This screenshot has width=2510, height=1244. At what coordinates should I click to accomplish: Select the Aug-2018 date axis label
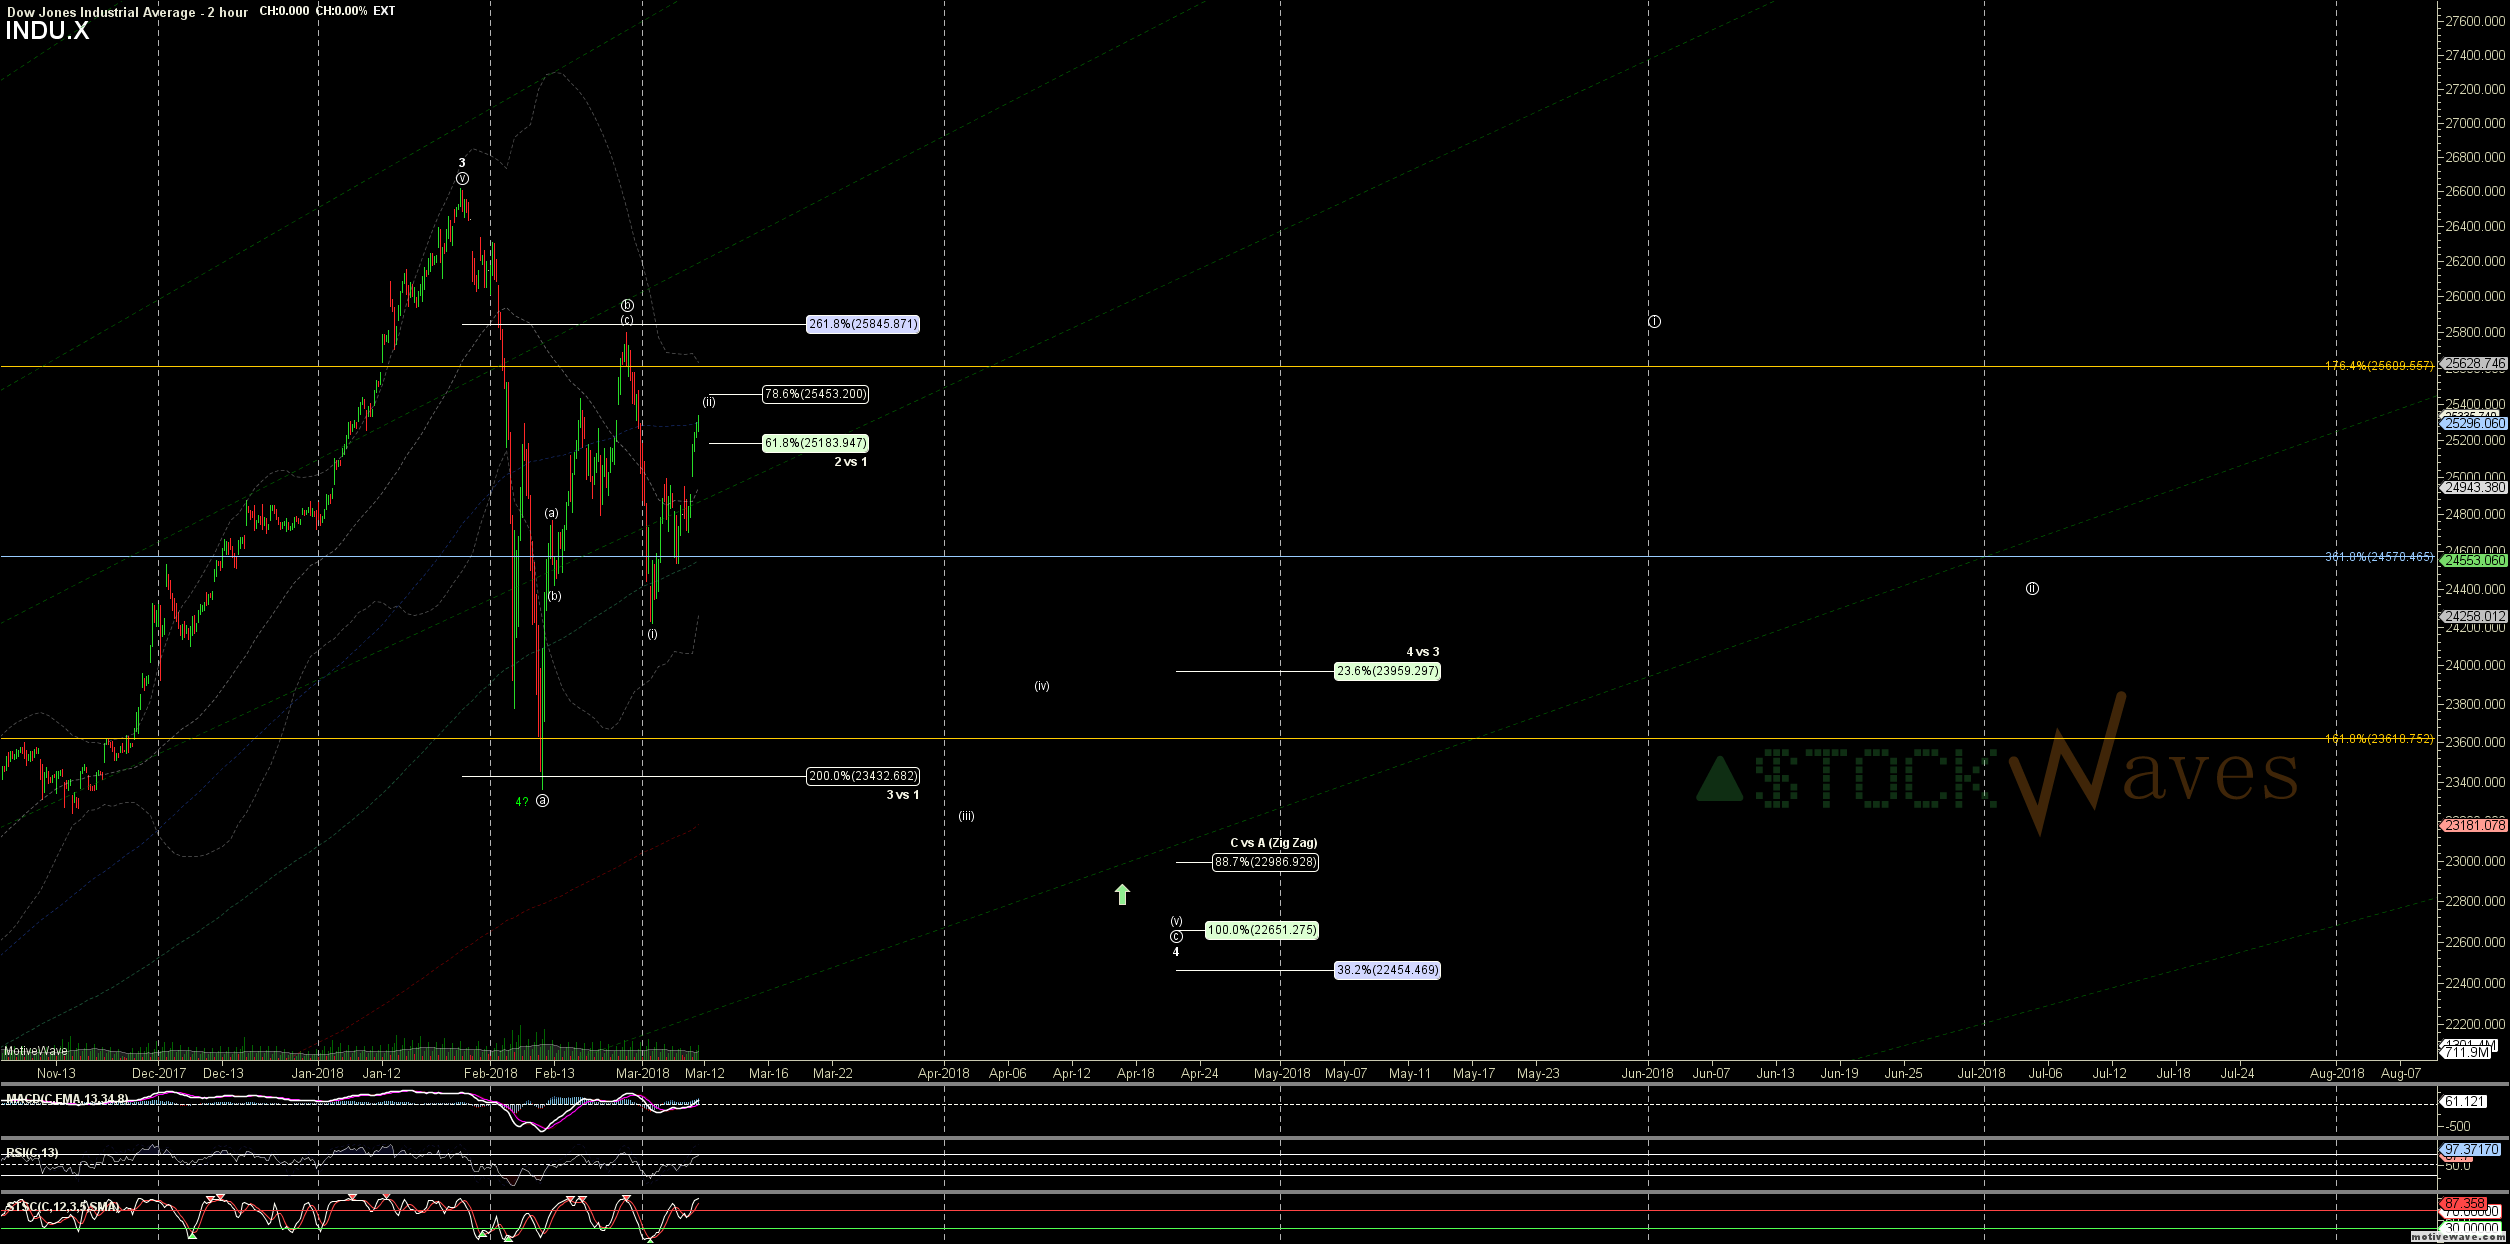[x=2337, y=1074]
